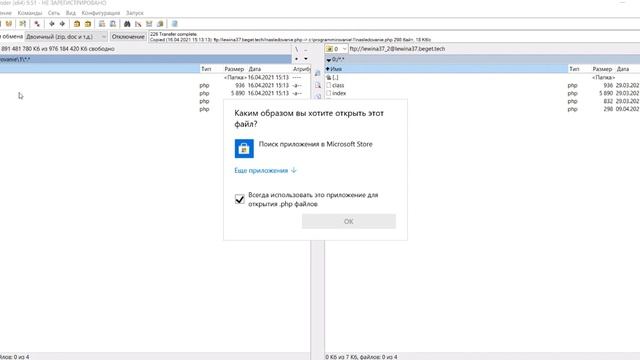
Task: Click top icon in vertical middle button bar
Action: click(318, 73)
